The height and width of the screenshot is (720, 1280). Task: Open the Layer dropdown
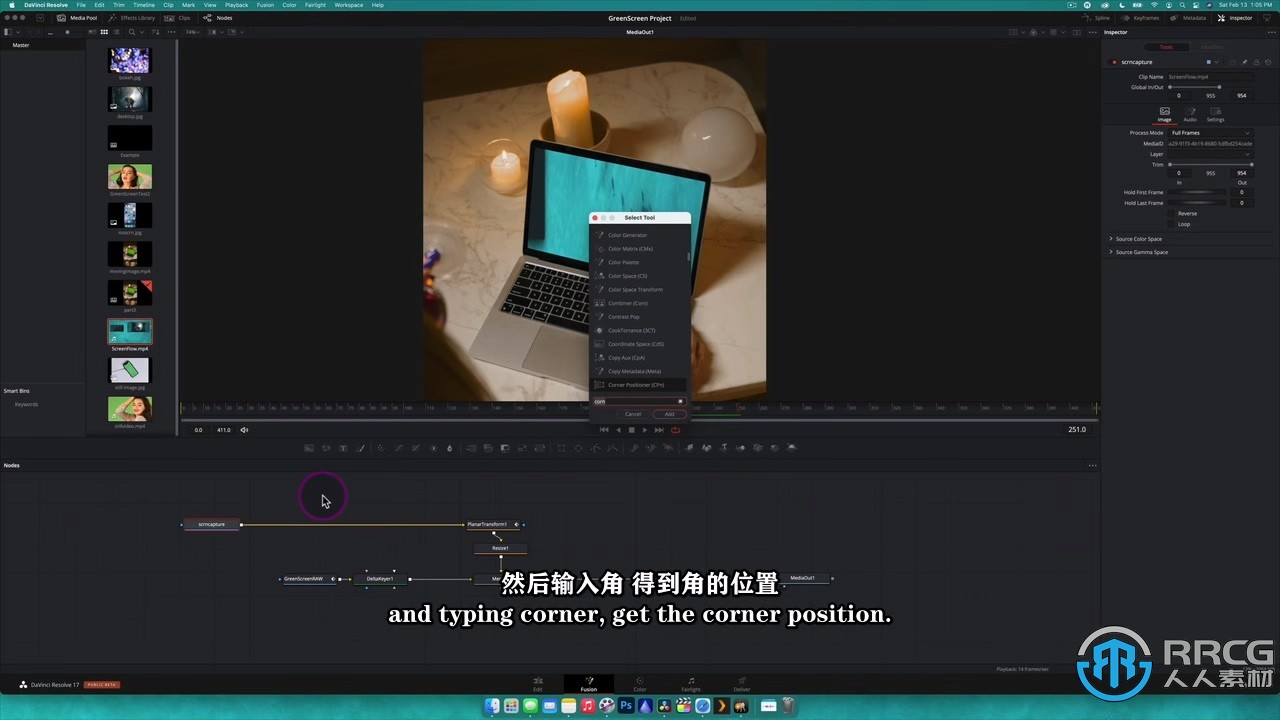tap(1210, 154)
